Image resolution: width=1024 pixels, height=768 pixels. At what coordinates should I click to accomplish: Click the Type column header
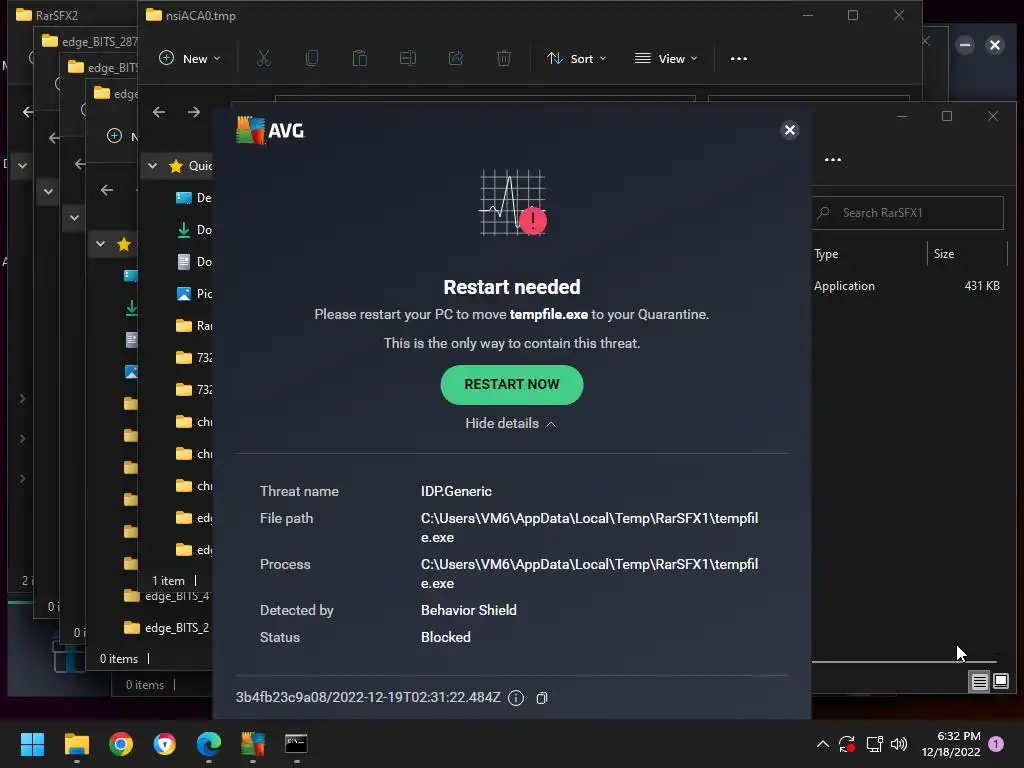tap(826, 254)
